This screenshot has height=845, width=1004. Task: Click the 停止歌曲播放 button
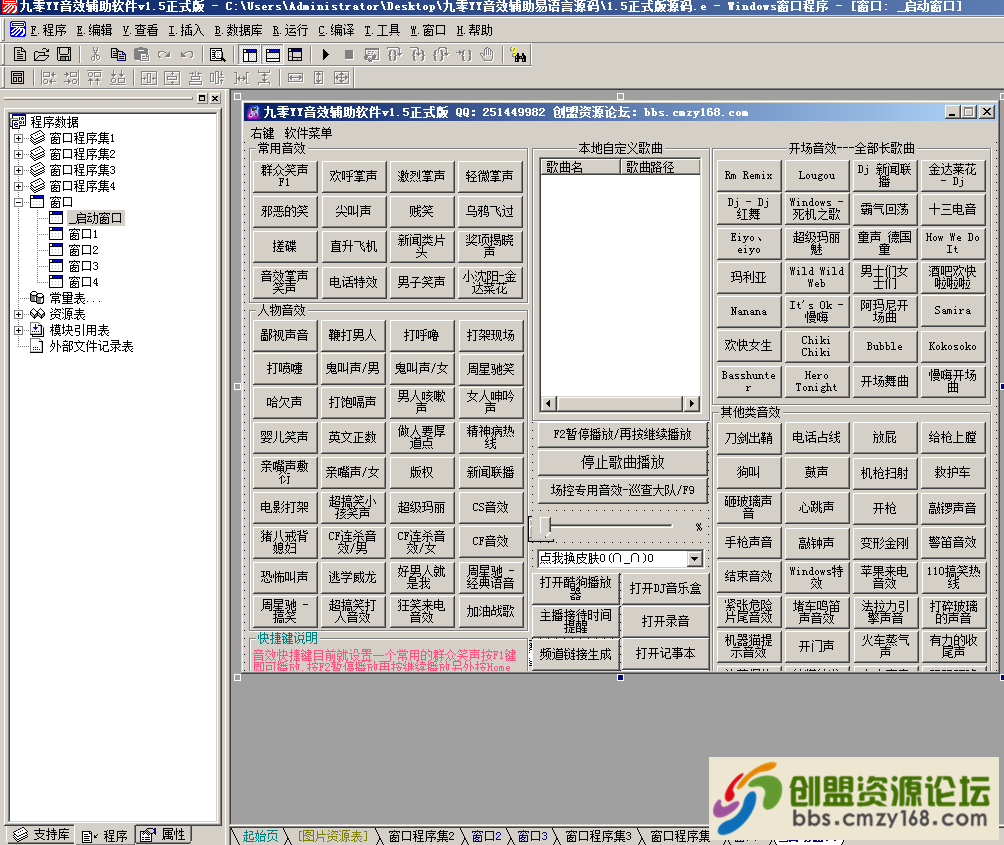click(622, 462)
